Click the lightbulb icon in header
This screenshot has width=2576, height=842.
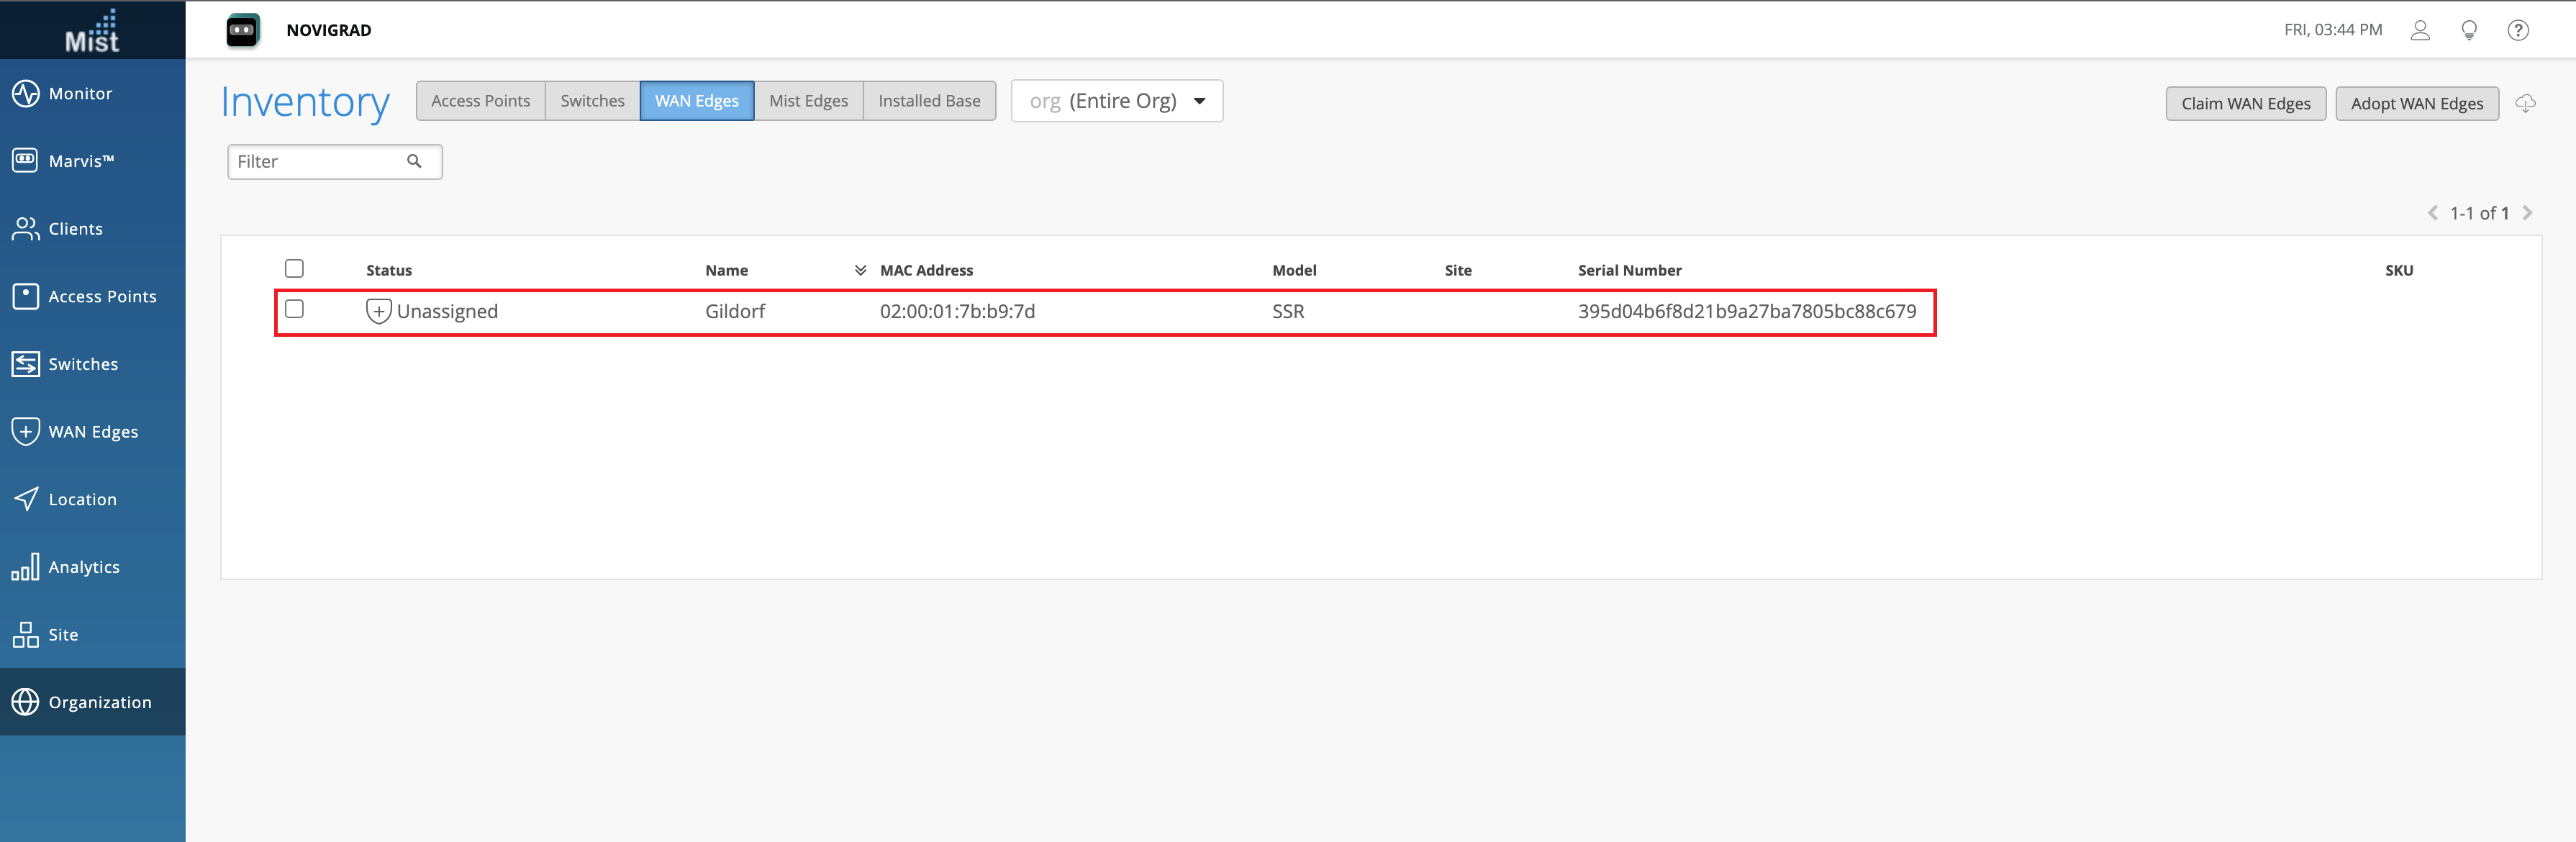point(2468,30)
